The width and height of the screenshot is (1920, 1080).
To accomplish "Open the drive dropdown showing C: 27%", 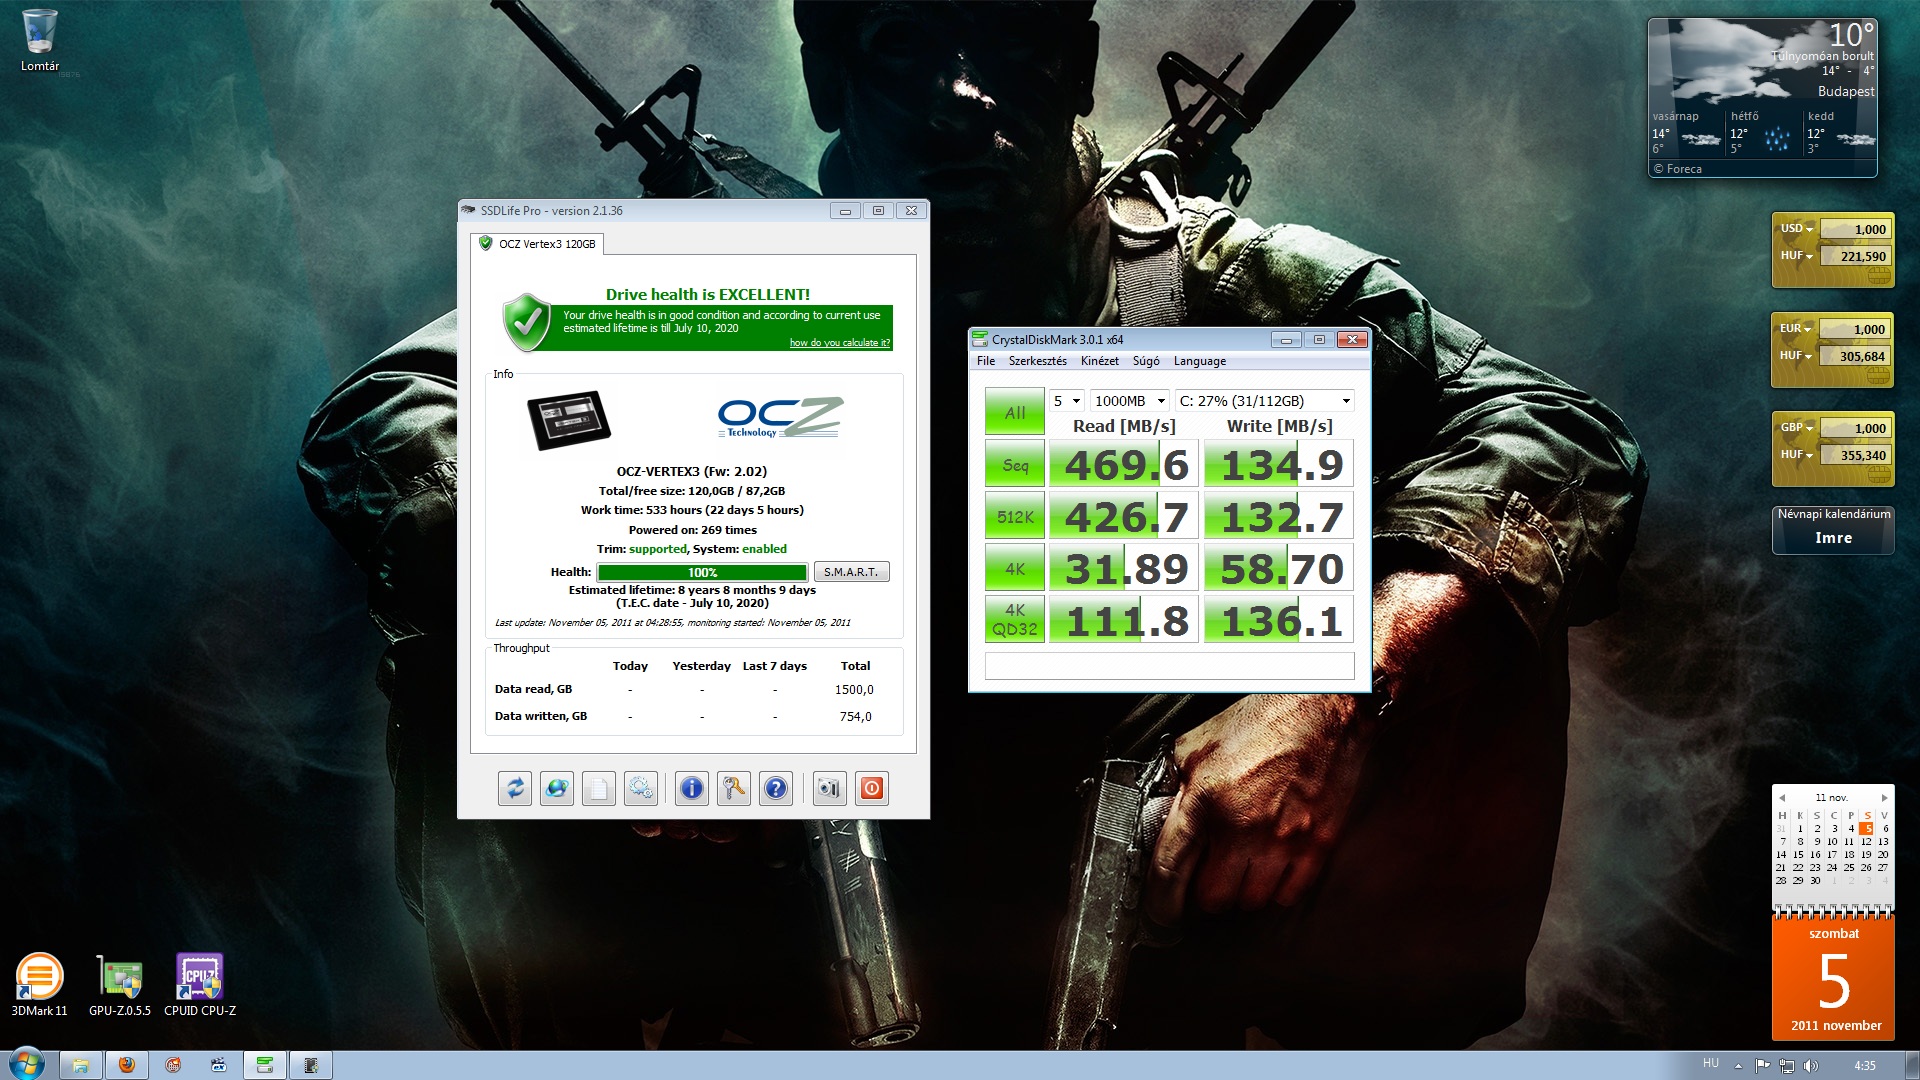I will [x=1265, y=401].
